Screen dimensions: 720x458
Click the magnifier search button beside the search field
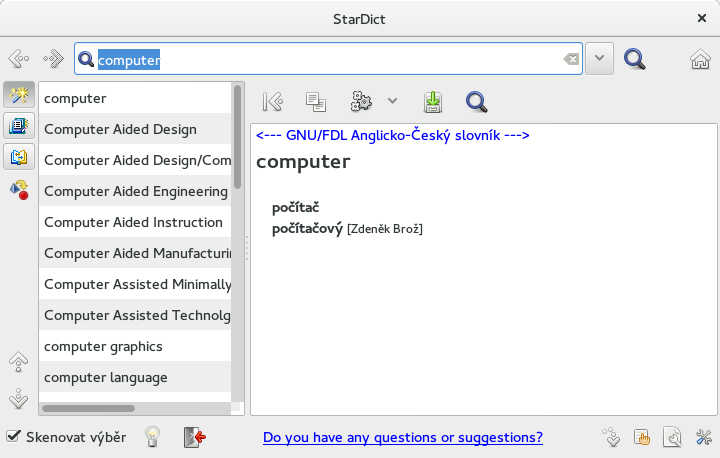(634, 59)
